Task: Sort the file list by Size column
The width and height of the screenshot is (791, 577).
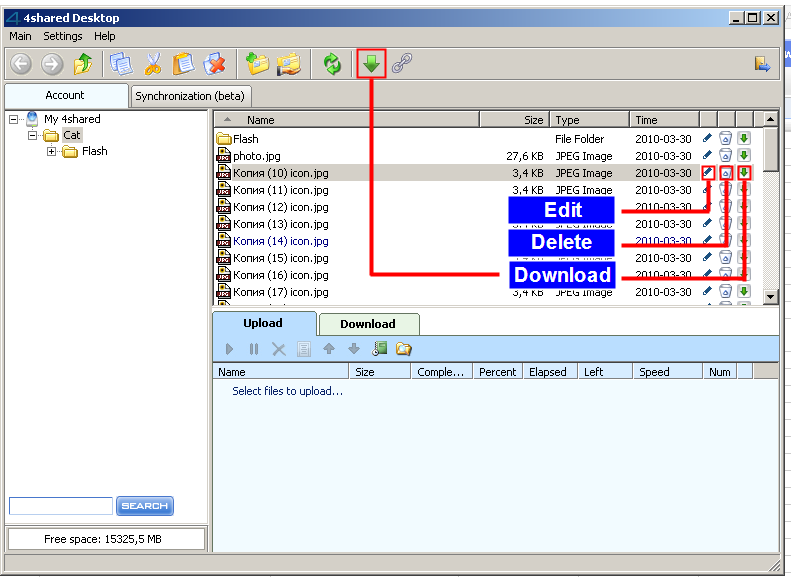Action: point(514,120)
